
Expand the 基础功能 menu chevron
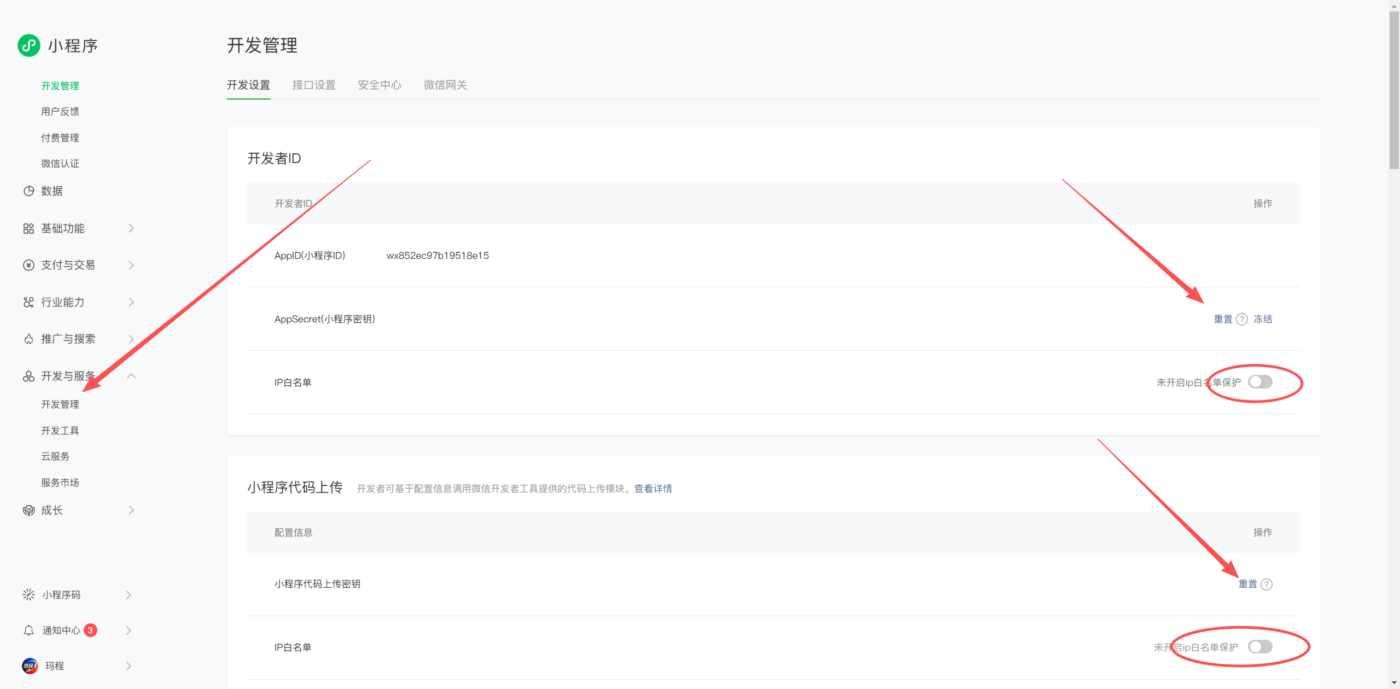click(131, 228)
